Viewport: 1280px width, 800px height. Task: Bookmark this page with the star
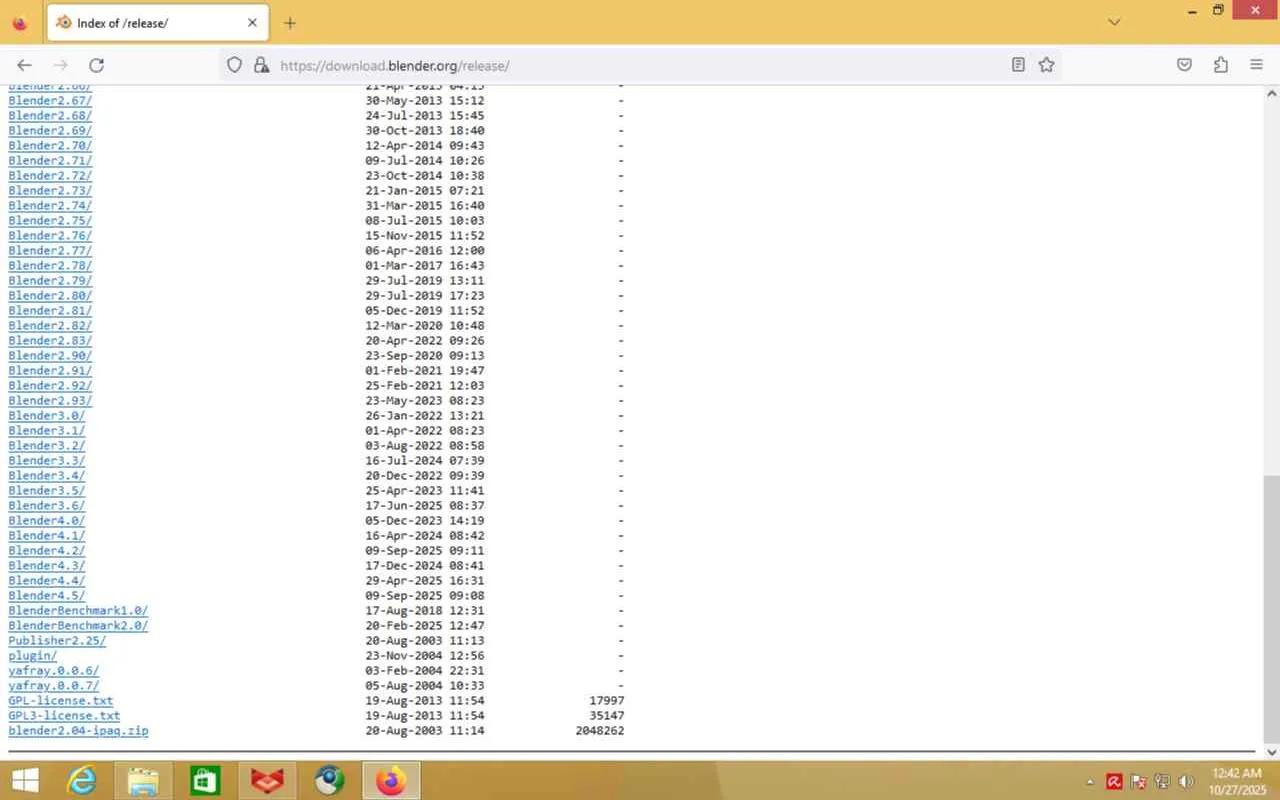(x=1046, y=65)
